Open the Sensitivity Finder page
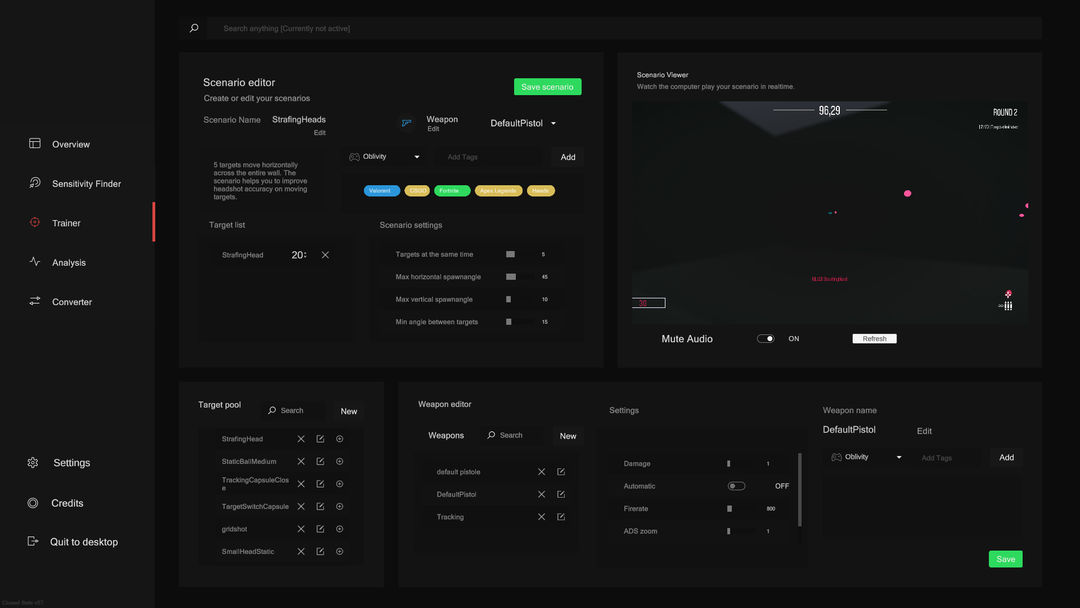Viewport: 1080px width, 608px height. coord(86,184)
